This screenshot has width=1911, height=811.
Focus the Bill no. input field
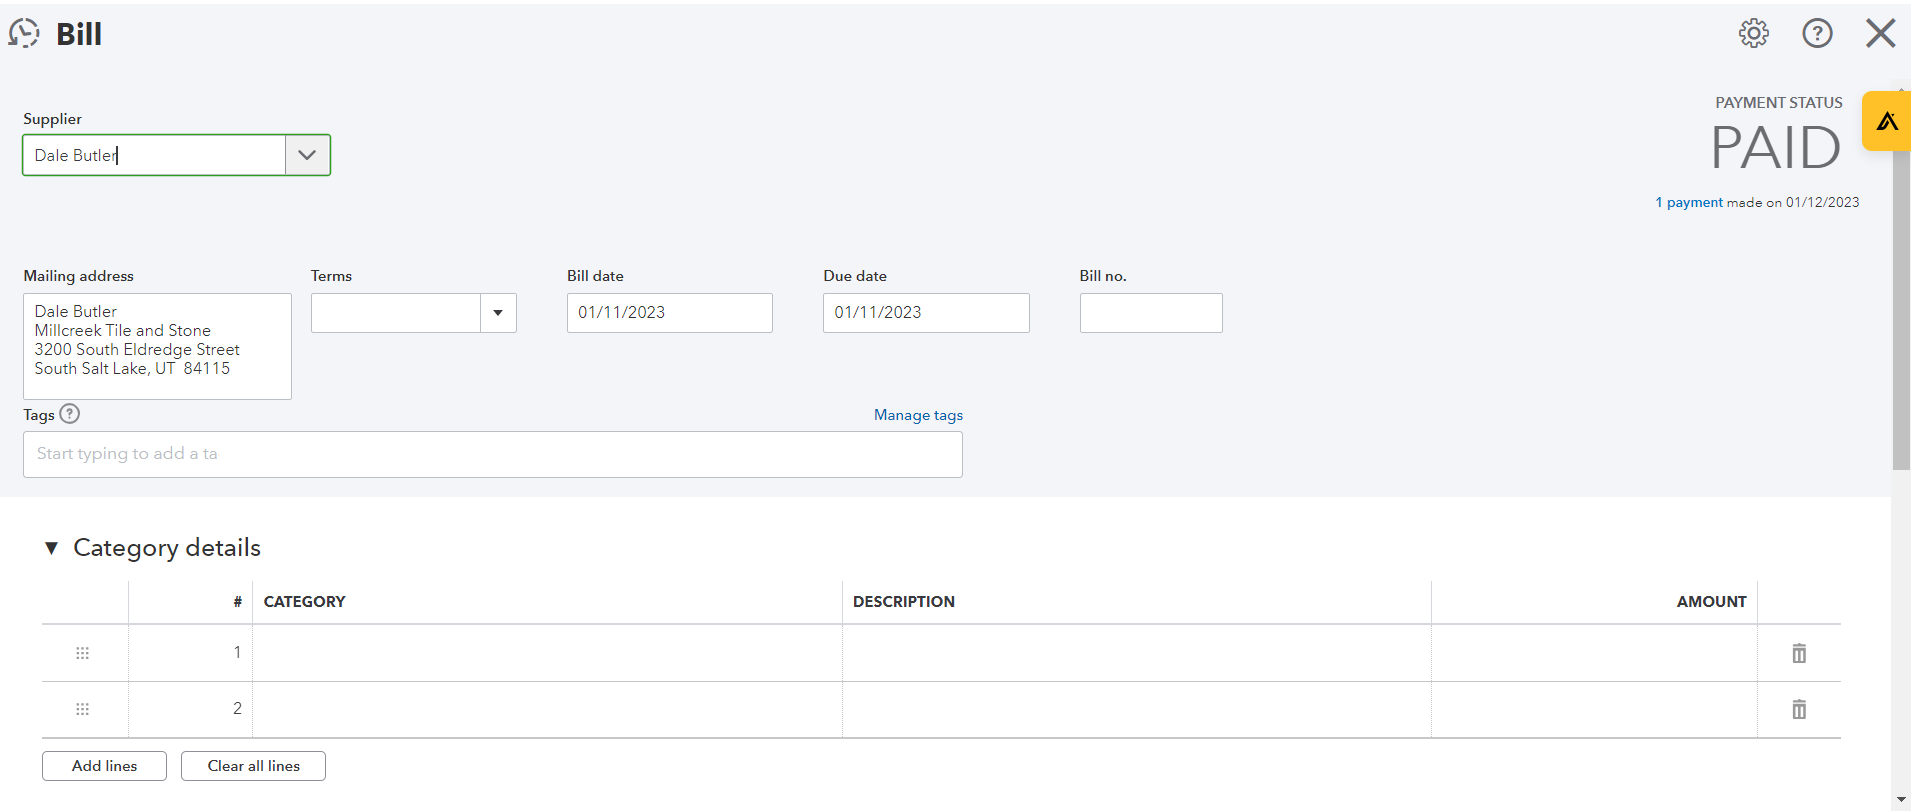pyautogui.click(x=1150, y=313)
